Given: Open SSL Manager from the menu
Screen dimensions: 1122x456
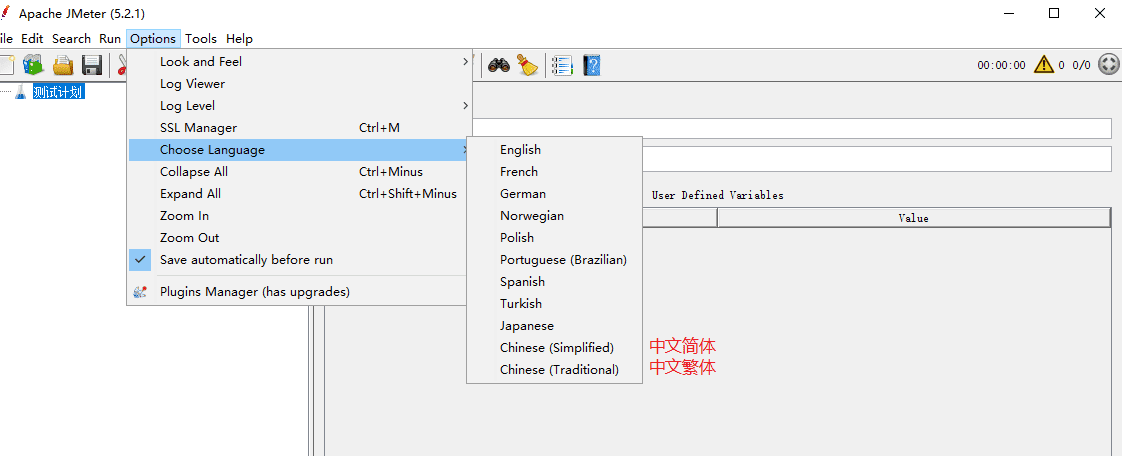Looking at the screenshot, I should coord(299,128).
